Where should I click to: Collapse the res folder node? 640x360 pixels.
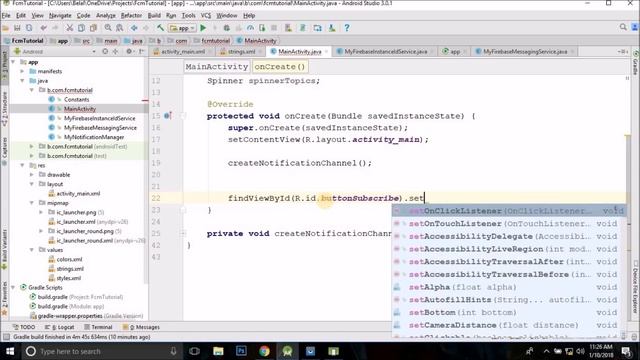(x=22, y=165)
